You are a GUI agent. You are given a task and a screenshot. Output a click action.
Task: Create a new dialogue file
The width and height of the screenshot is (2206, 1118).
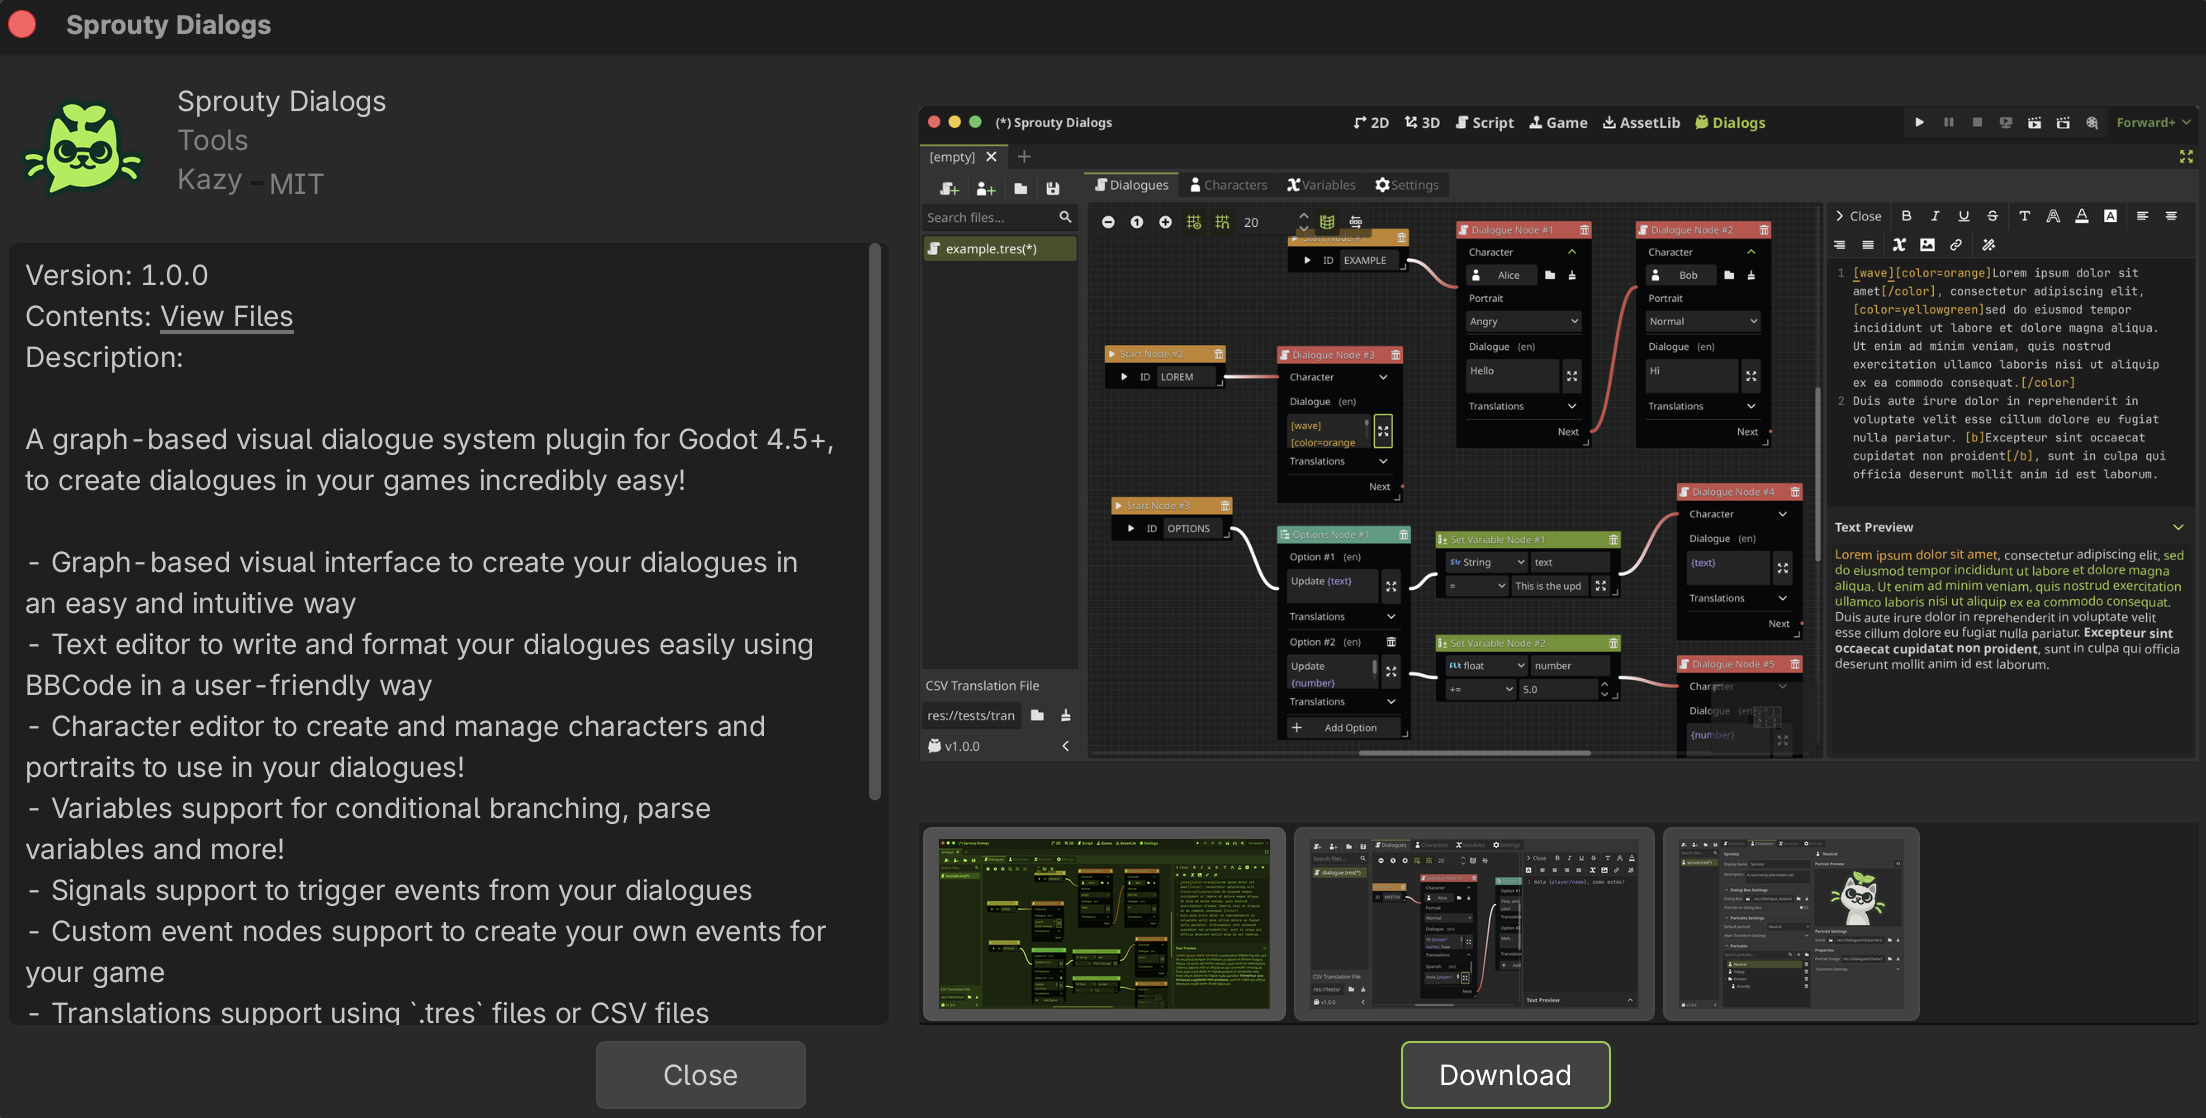tap(948, 188)
